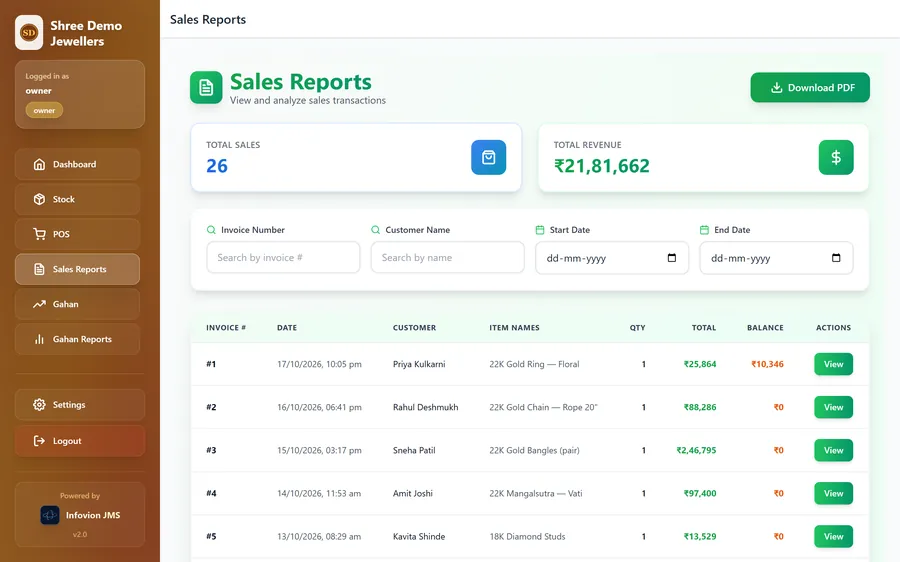Click the total ₹88,286 cell
This screenshot has height=562, width=900.
point(700,407)
